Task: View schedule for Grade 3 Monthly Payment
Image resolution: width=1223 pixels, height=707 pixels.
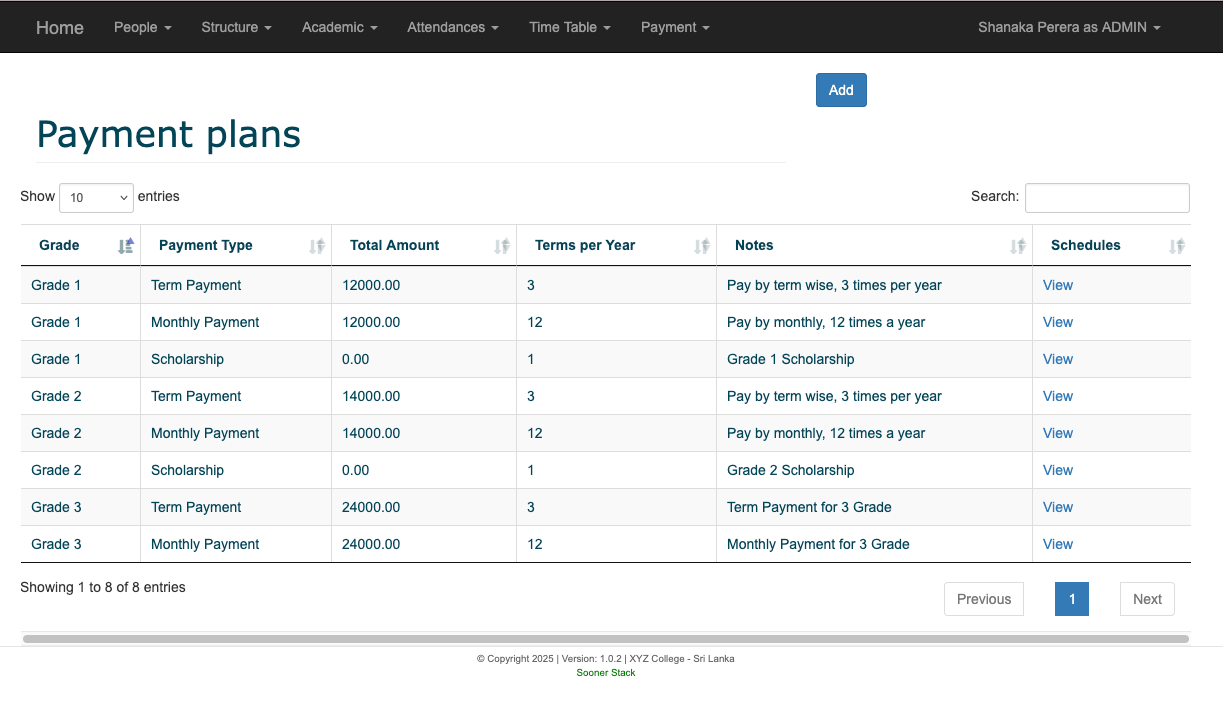Action: [1057, 544]
